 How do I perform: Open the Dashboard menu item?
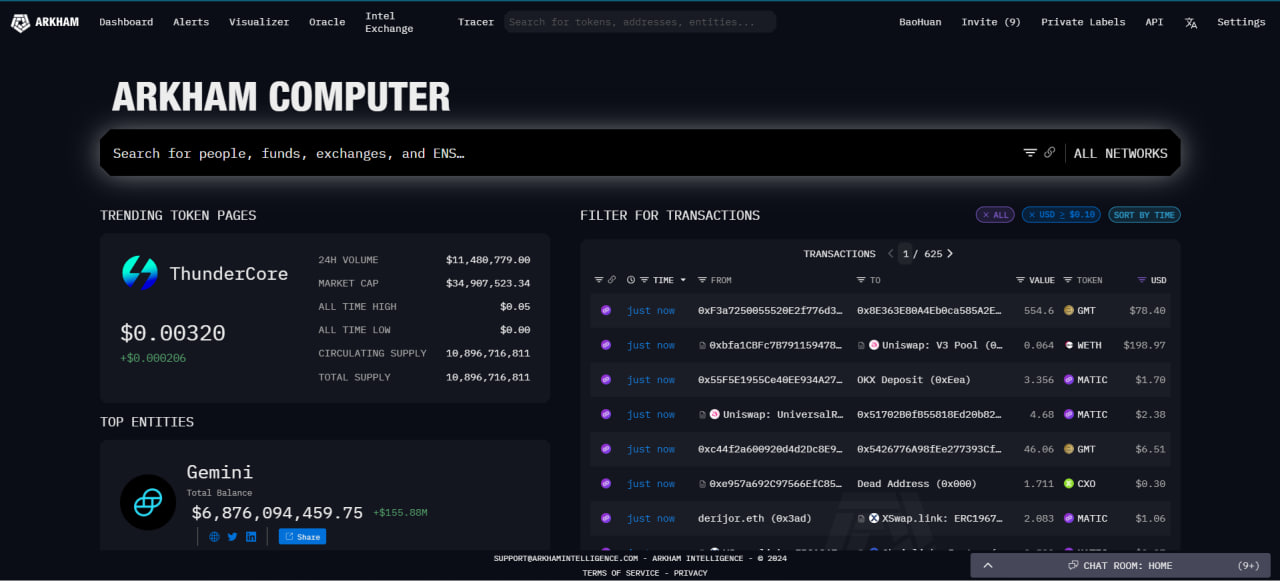tap(126, 22)
